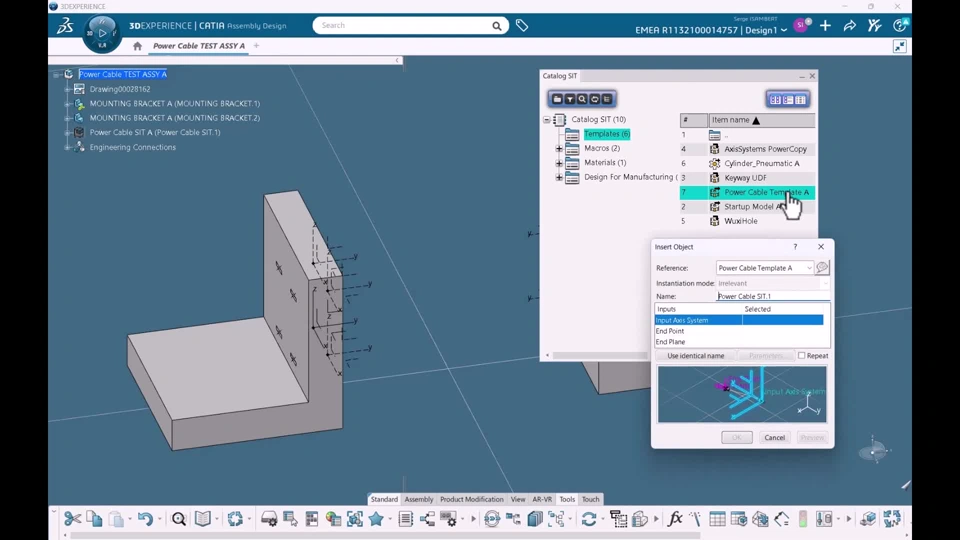
Task: Switch to list-detail view in Catalog SIT
Action: pos(788,100)
